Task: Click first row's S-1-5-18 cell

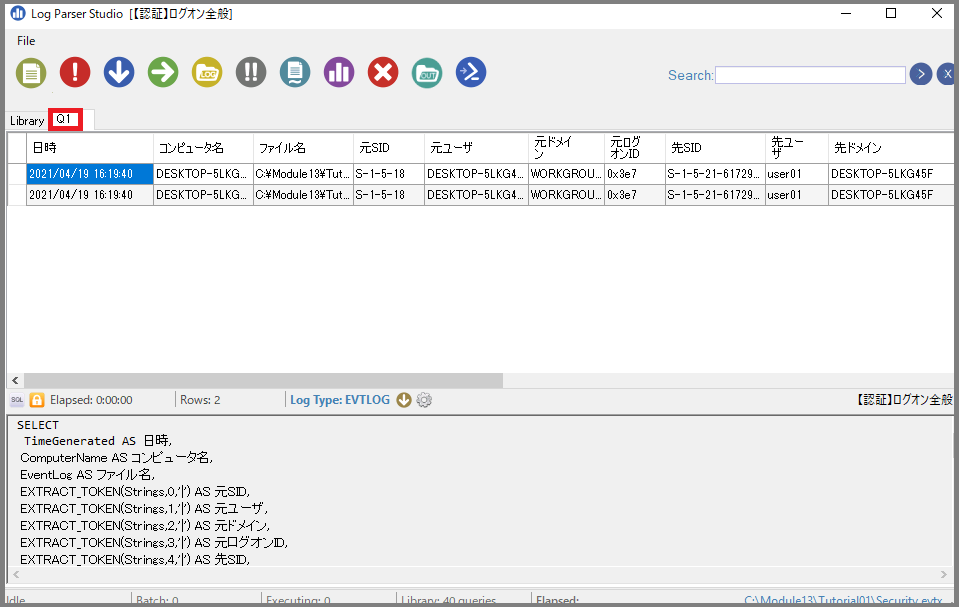Action: click(x=389, y=174)
